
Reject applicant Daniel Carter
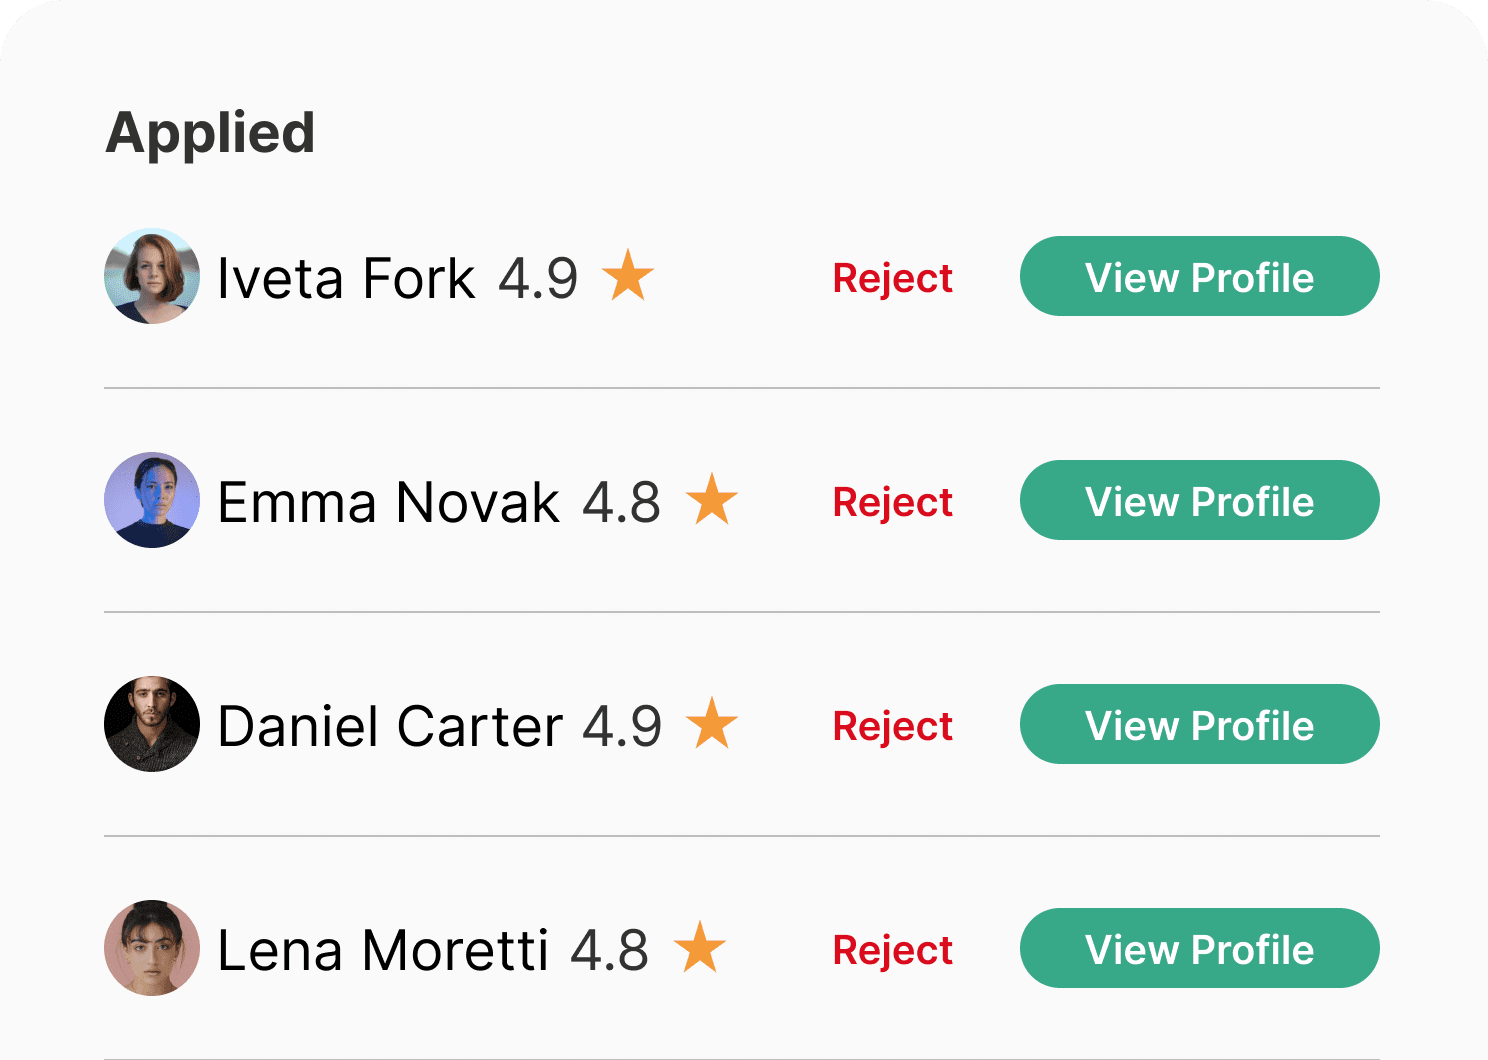892,726
